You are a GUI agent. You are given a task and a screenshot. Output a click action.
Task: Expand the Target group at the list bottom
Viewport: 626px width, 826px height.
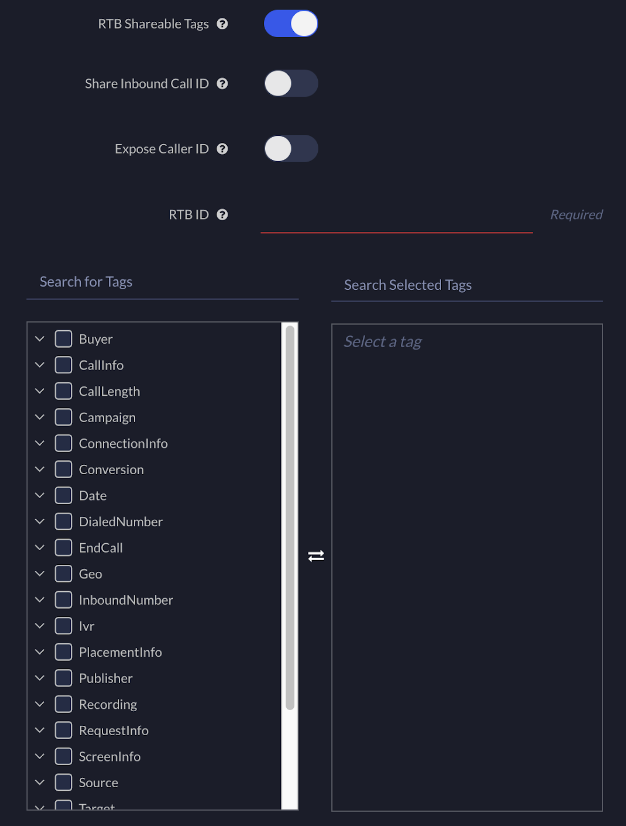pyautogui.click(x=38, y=806)
